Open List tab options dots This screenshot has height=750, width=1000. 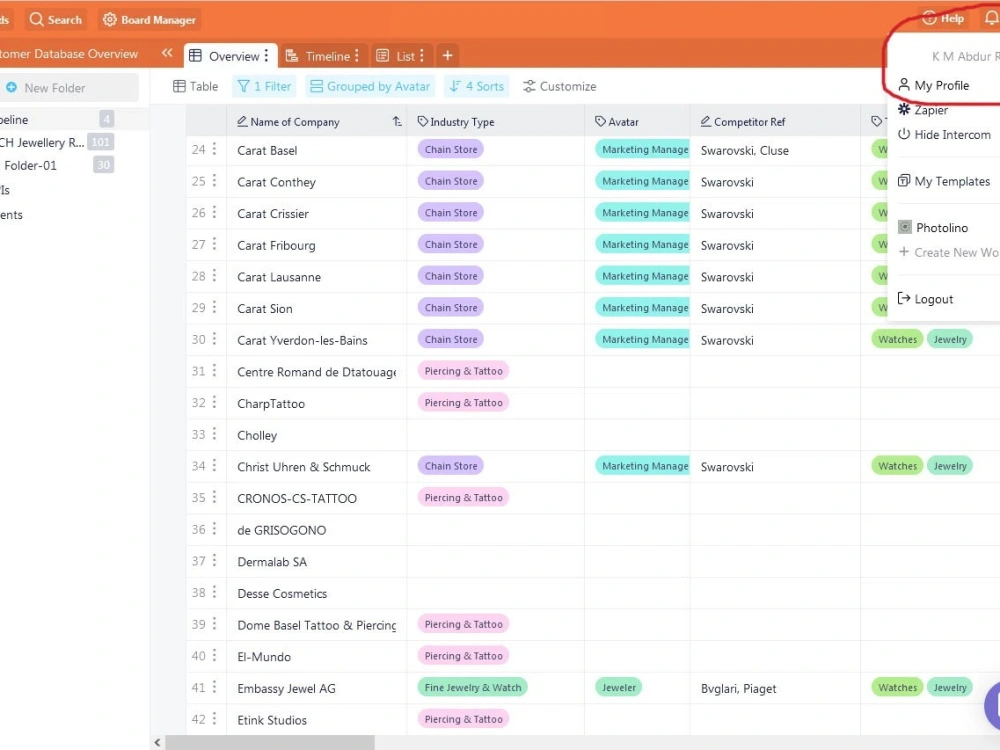[422, 56]
